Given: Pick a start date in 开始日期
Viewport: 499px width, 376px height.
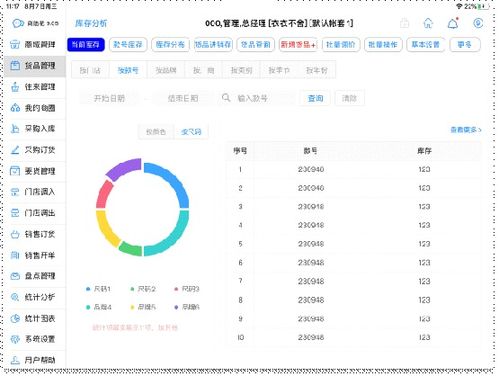Looking at the screenshot, I should [x=109, y=98].
